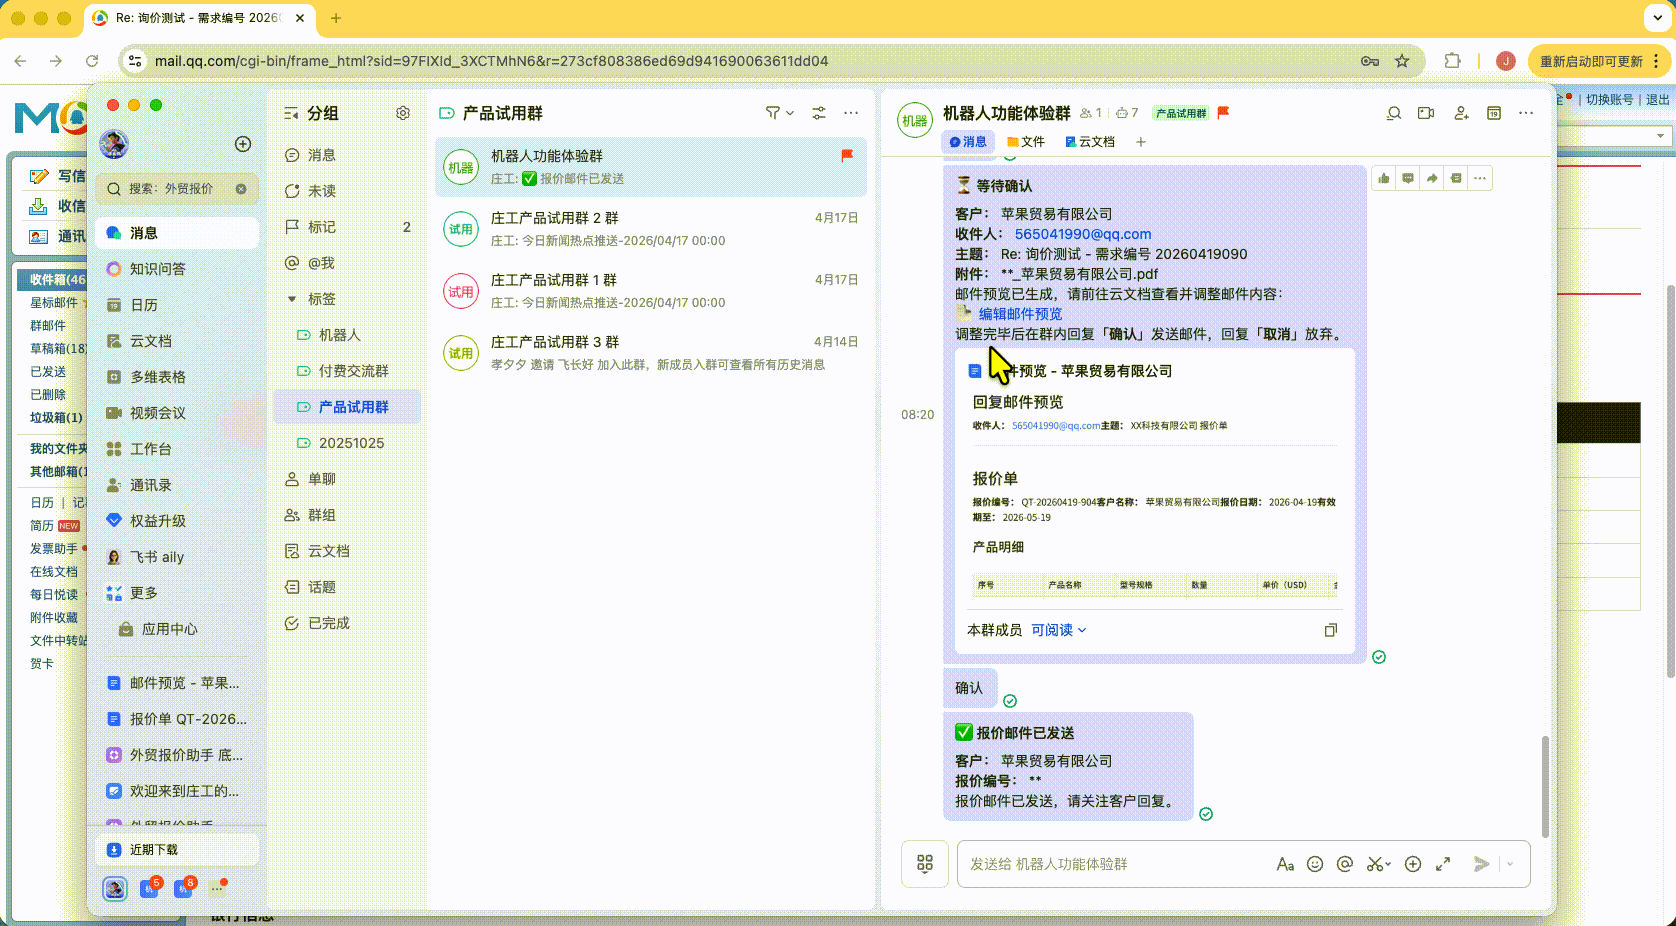Clear the 外贸报价 search filter
The width and height of the screenshot is (1676, 926).
(241, 188)
